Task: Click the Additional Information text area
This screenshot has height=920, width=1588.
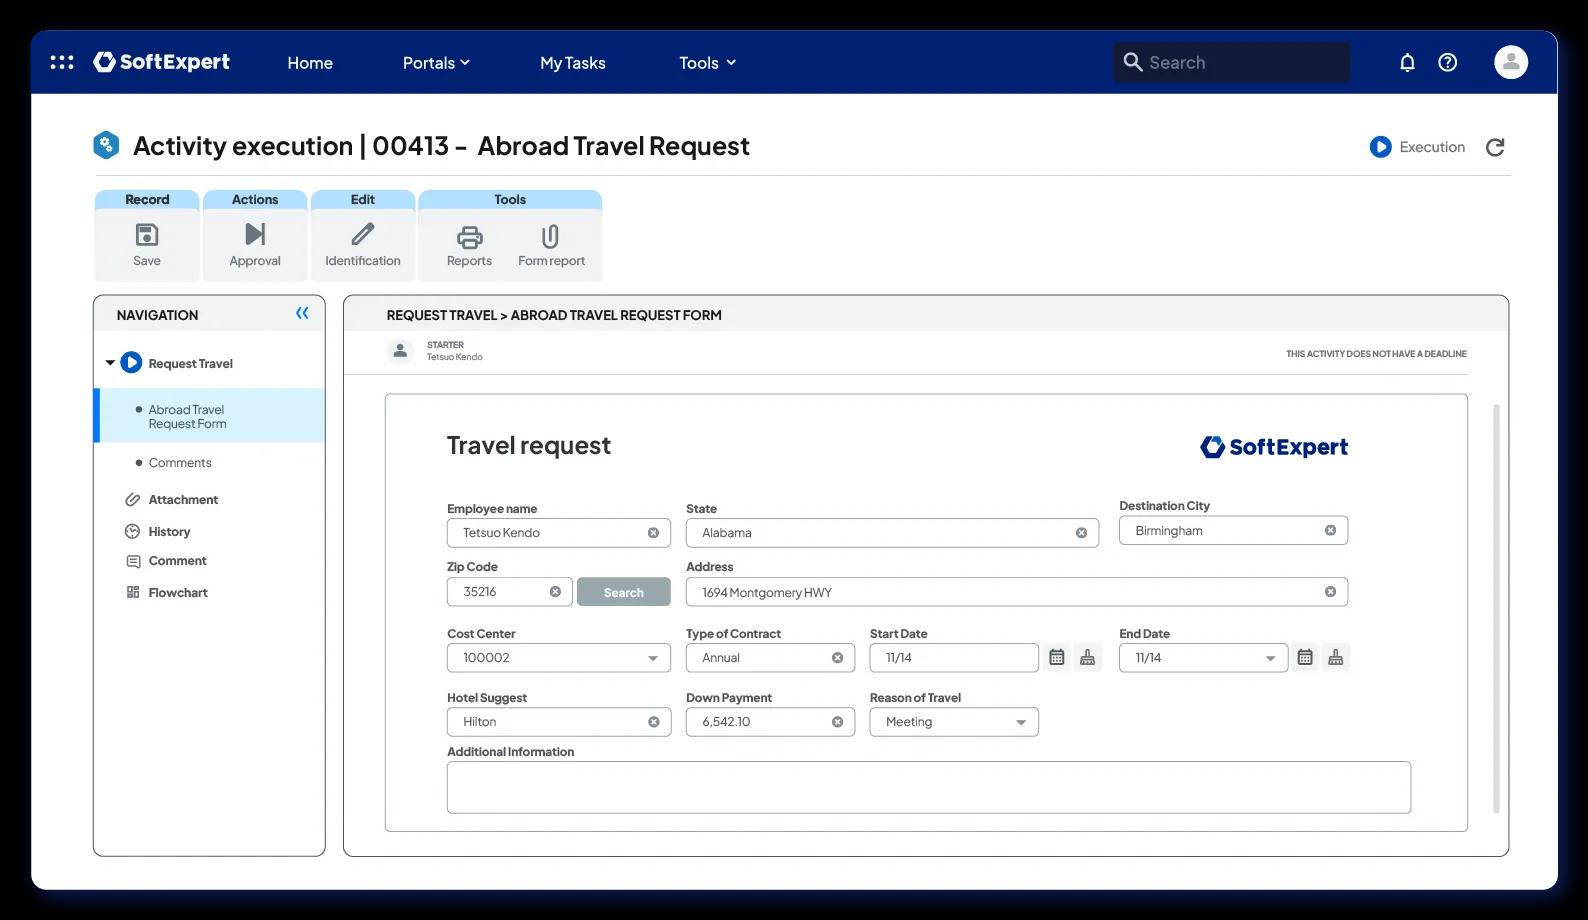Action: click(929, 787)
